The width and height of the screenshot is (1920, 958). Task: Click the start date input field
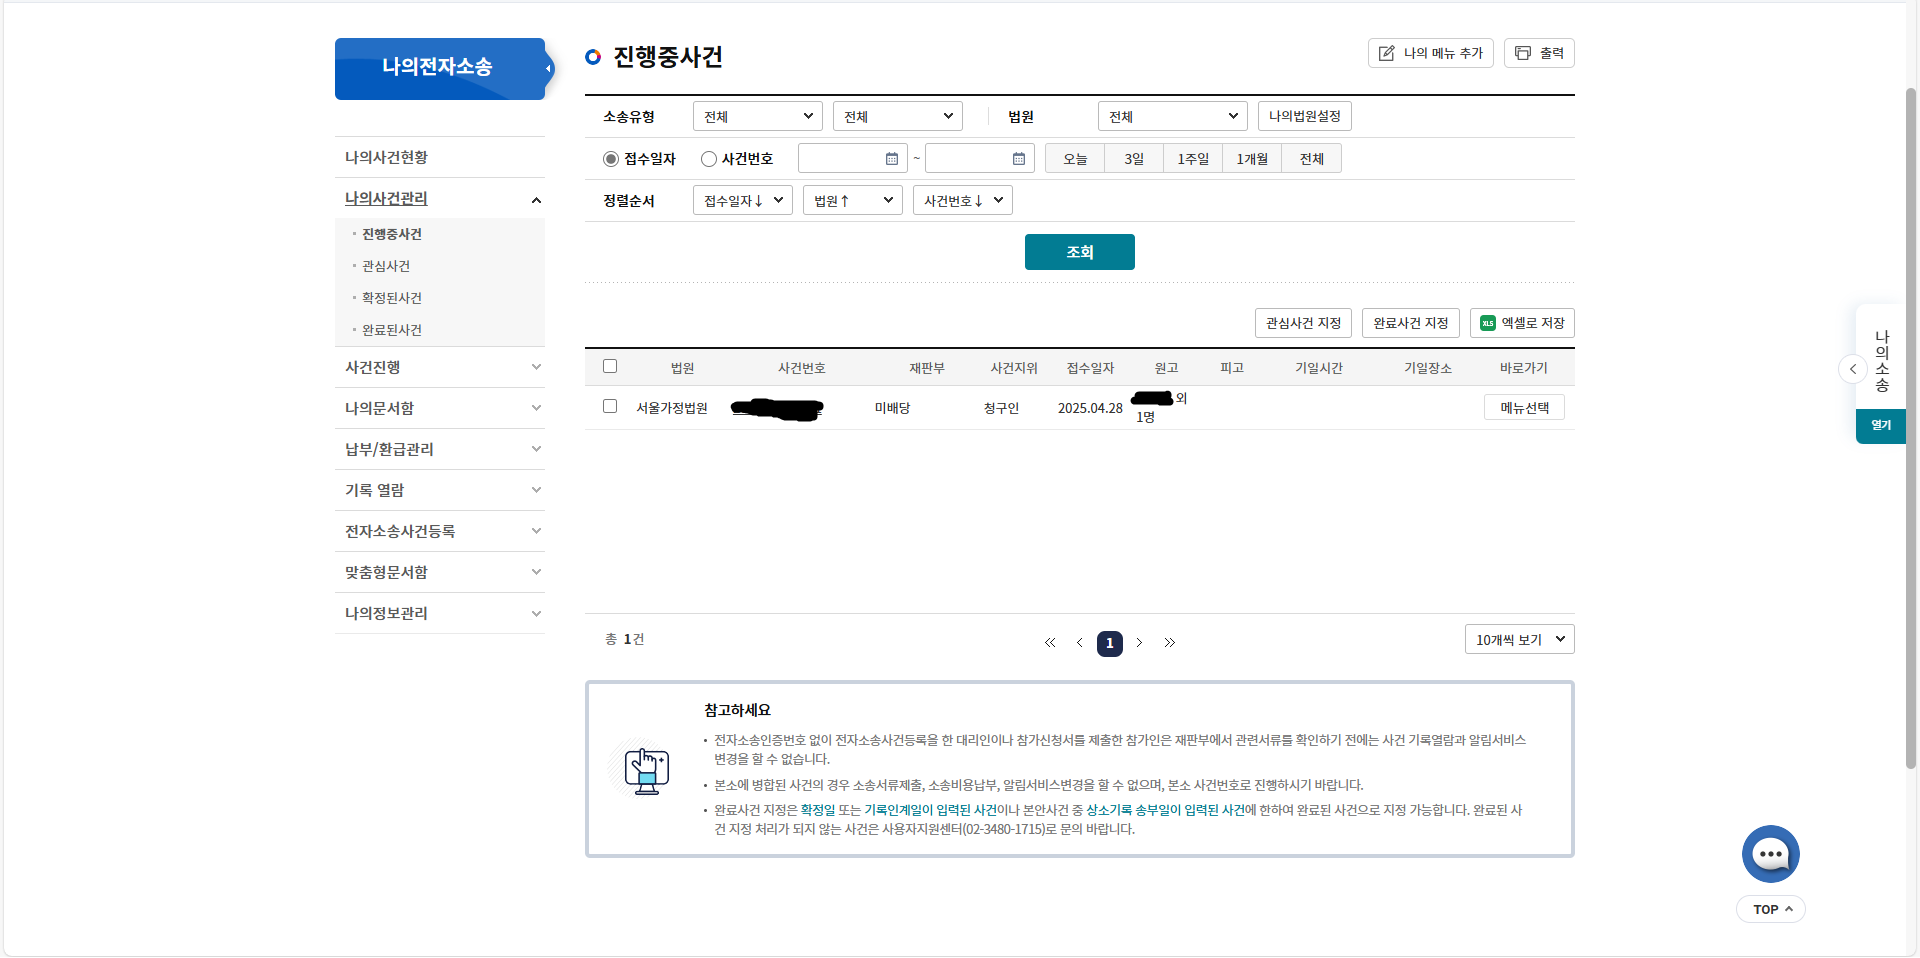coord(845,158)
